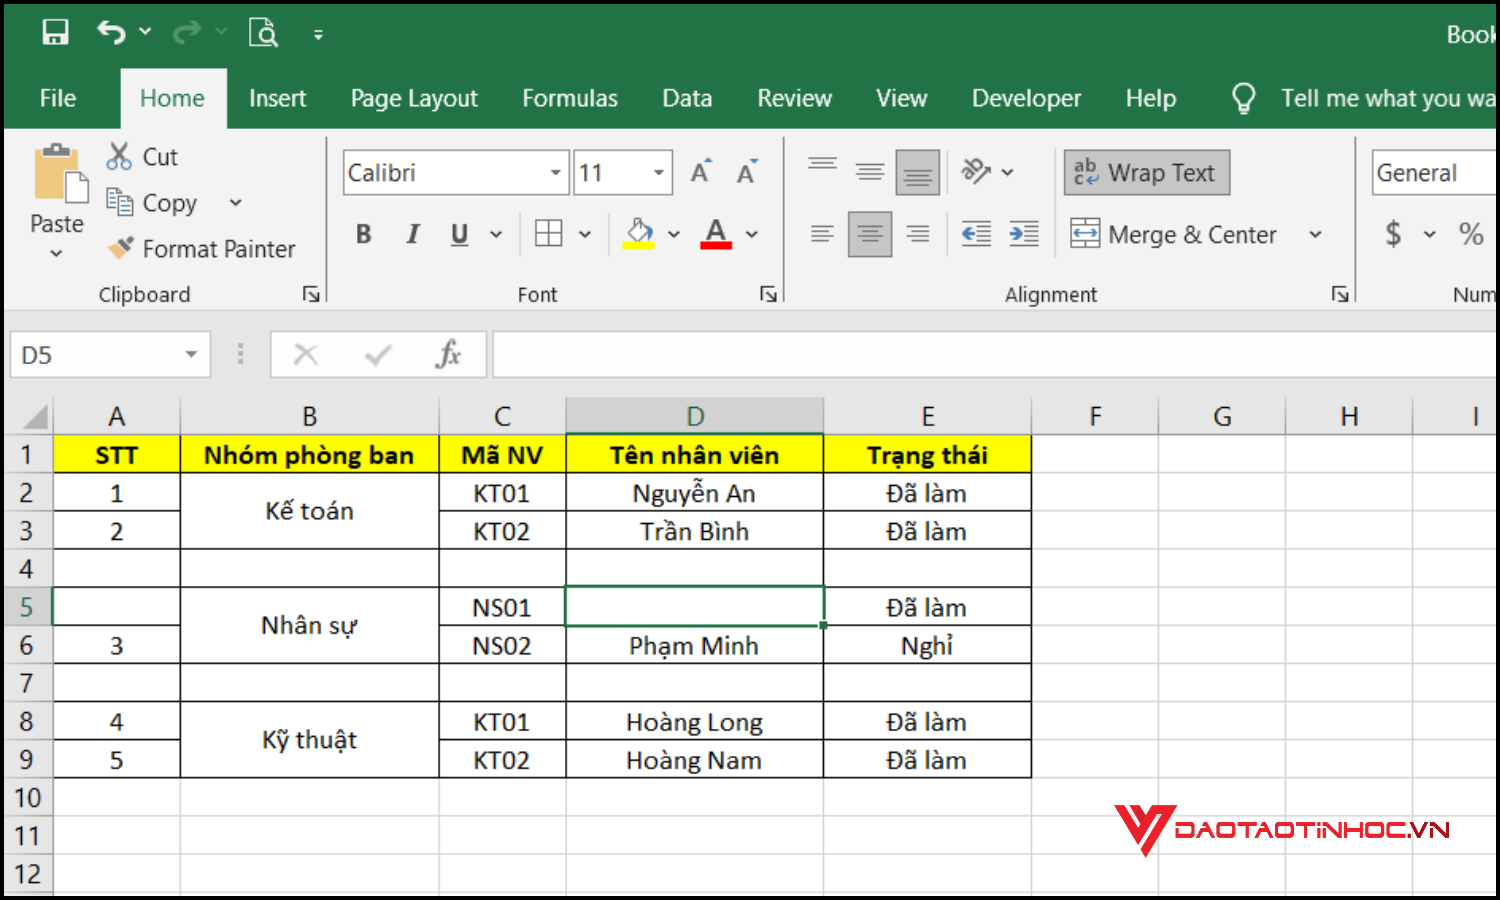The image size is (1500, 900).
Task: Apply Center alignment to text
Action: [869, 234]
